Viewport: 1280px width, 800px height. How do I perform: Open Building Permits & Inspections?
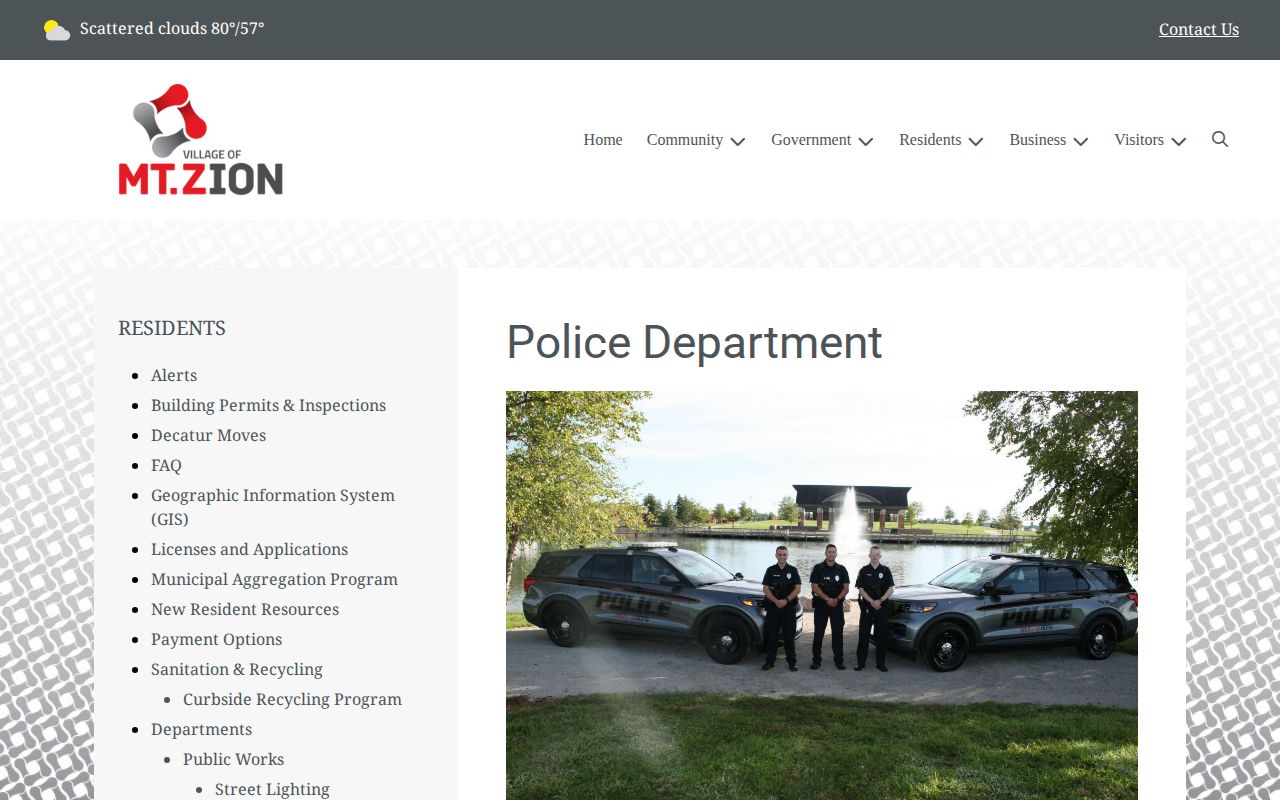pos(268,405)
